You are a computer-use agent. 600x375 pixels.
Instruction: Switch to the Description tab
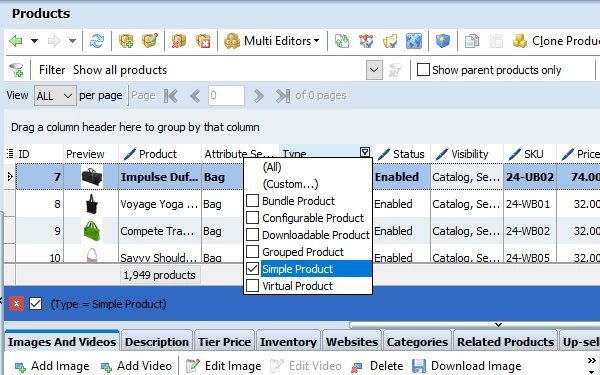coord(157,342)
